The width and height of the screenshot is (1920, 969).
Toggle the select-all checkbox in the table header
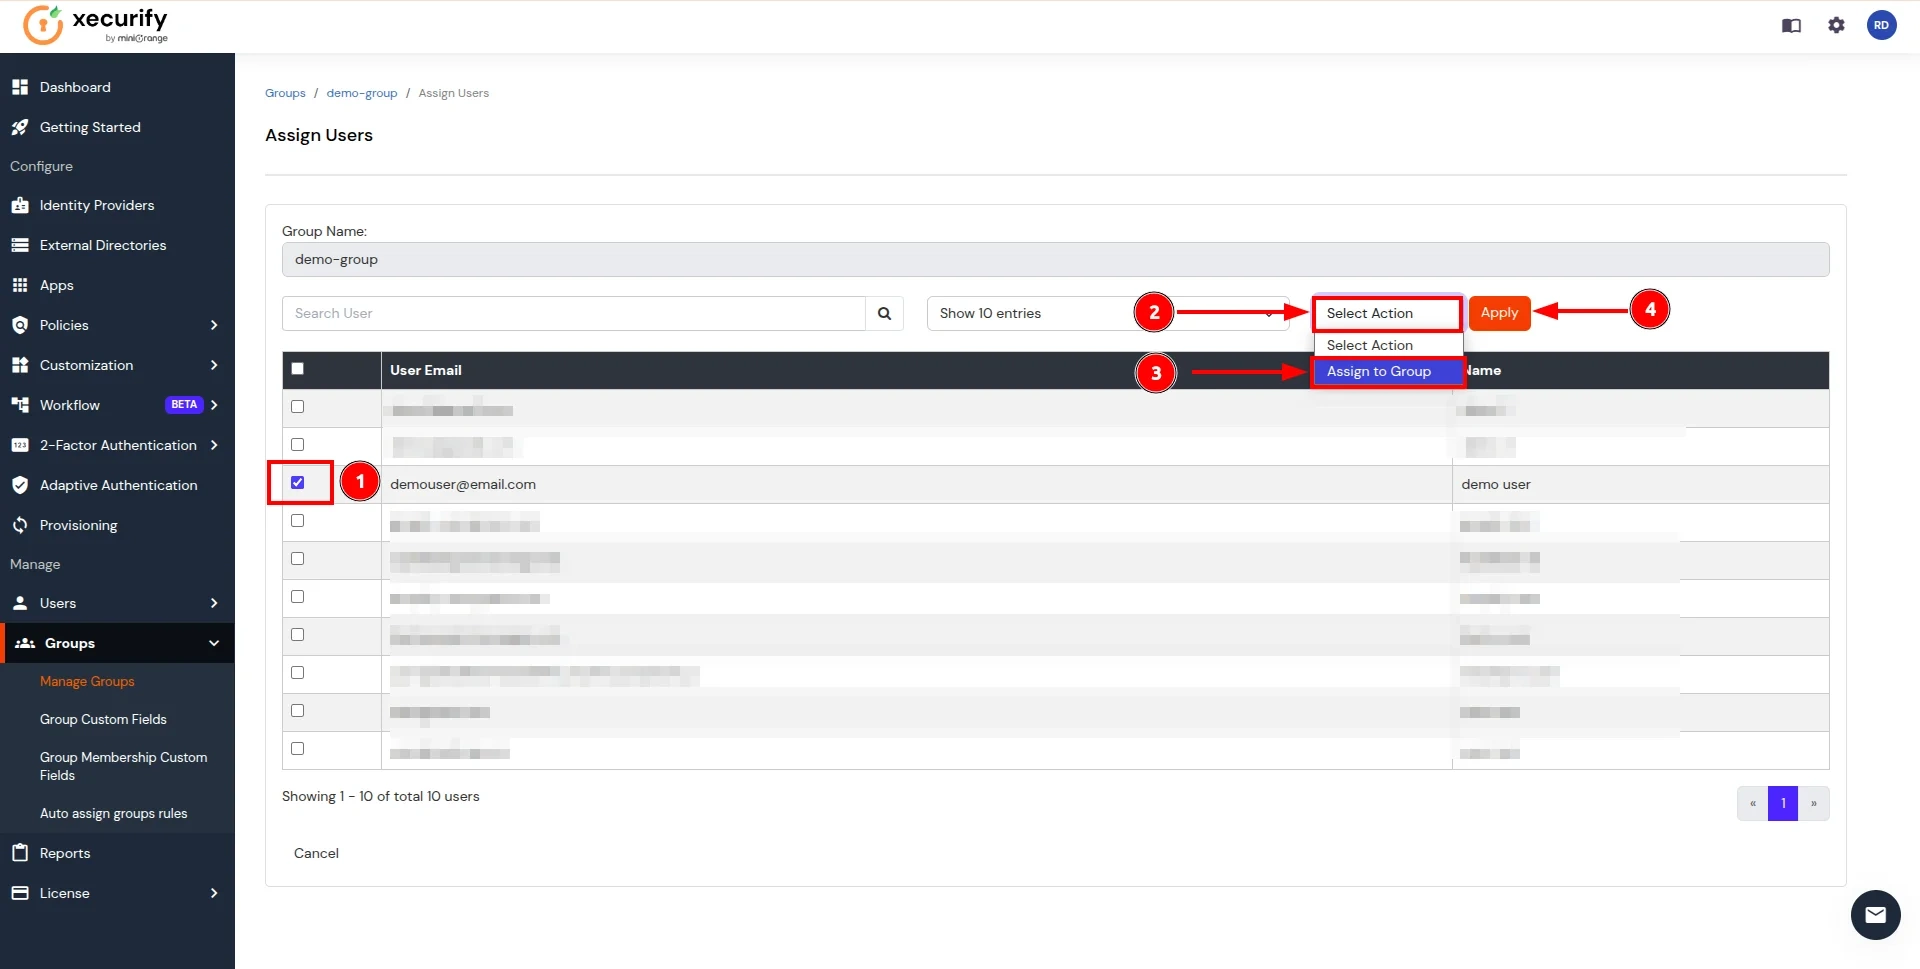pyautogui.click(x=297, y=368)
